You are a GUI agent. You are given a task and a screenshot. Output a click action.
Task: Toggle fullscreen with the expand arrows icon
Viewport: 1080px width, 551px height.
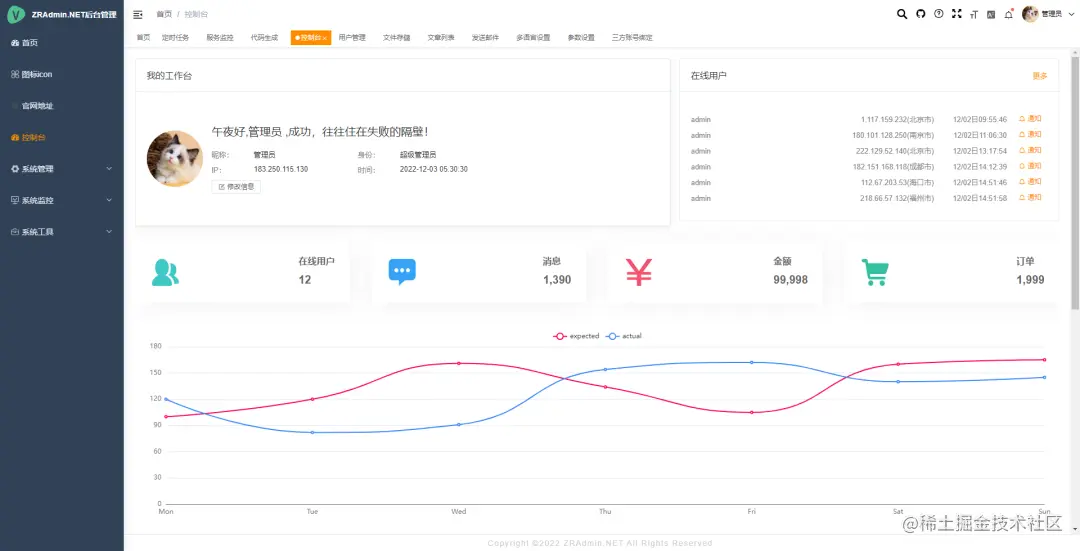tap(956, 14)
